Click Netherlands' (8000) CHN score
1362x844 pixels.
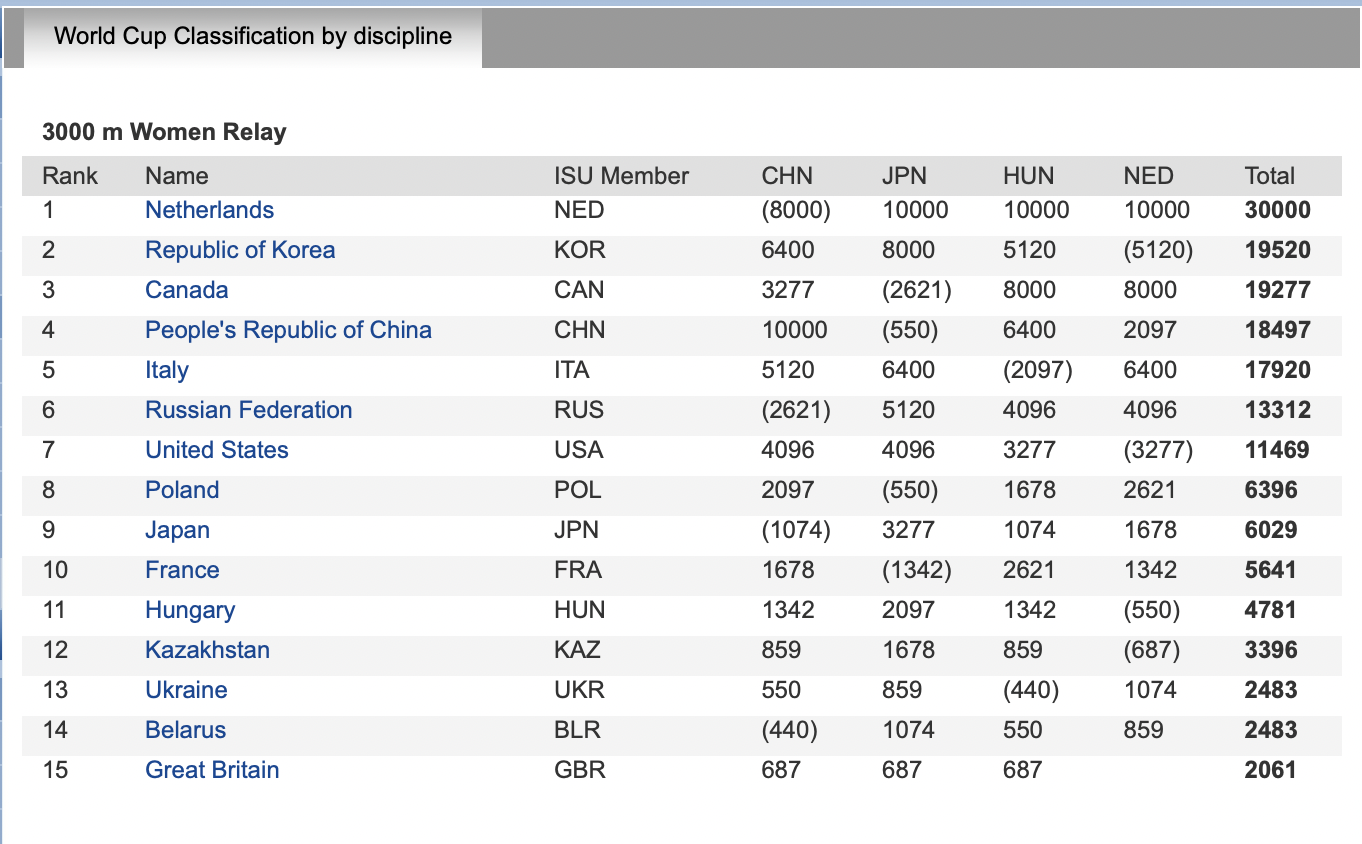796,210
